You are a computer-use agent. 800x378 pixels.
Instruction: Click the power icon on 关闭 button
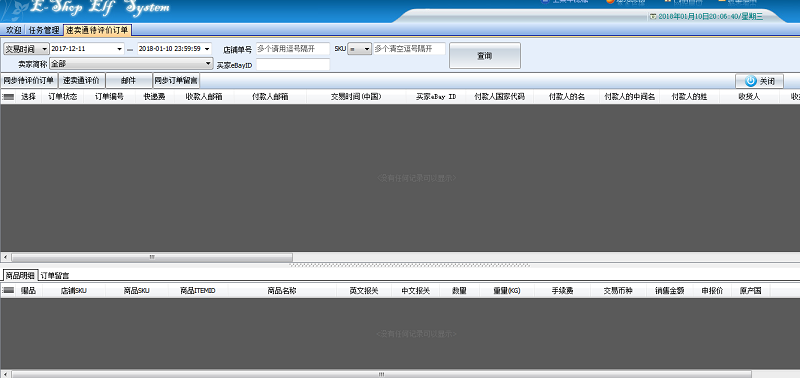pyautogui.click(x=750, y=81)
